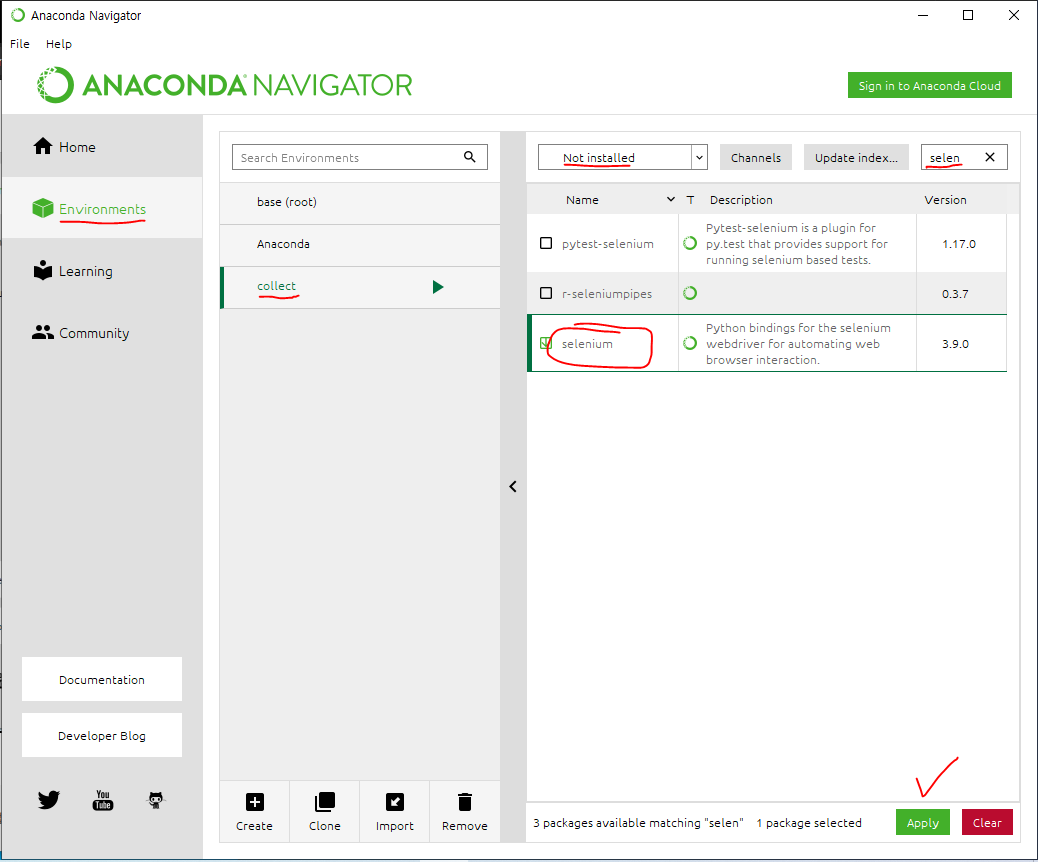The height and width of the screenshot is (862, 1038).
Task: Open the Developer Blog button
Action: pos(102,736)
